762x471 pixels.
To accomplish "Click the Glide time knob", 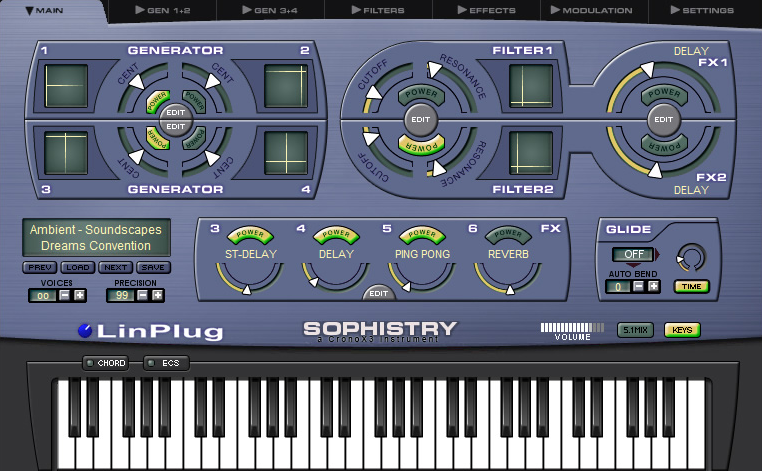I will [690, 256].
